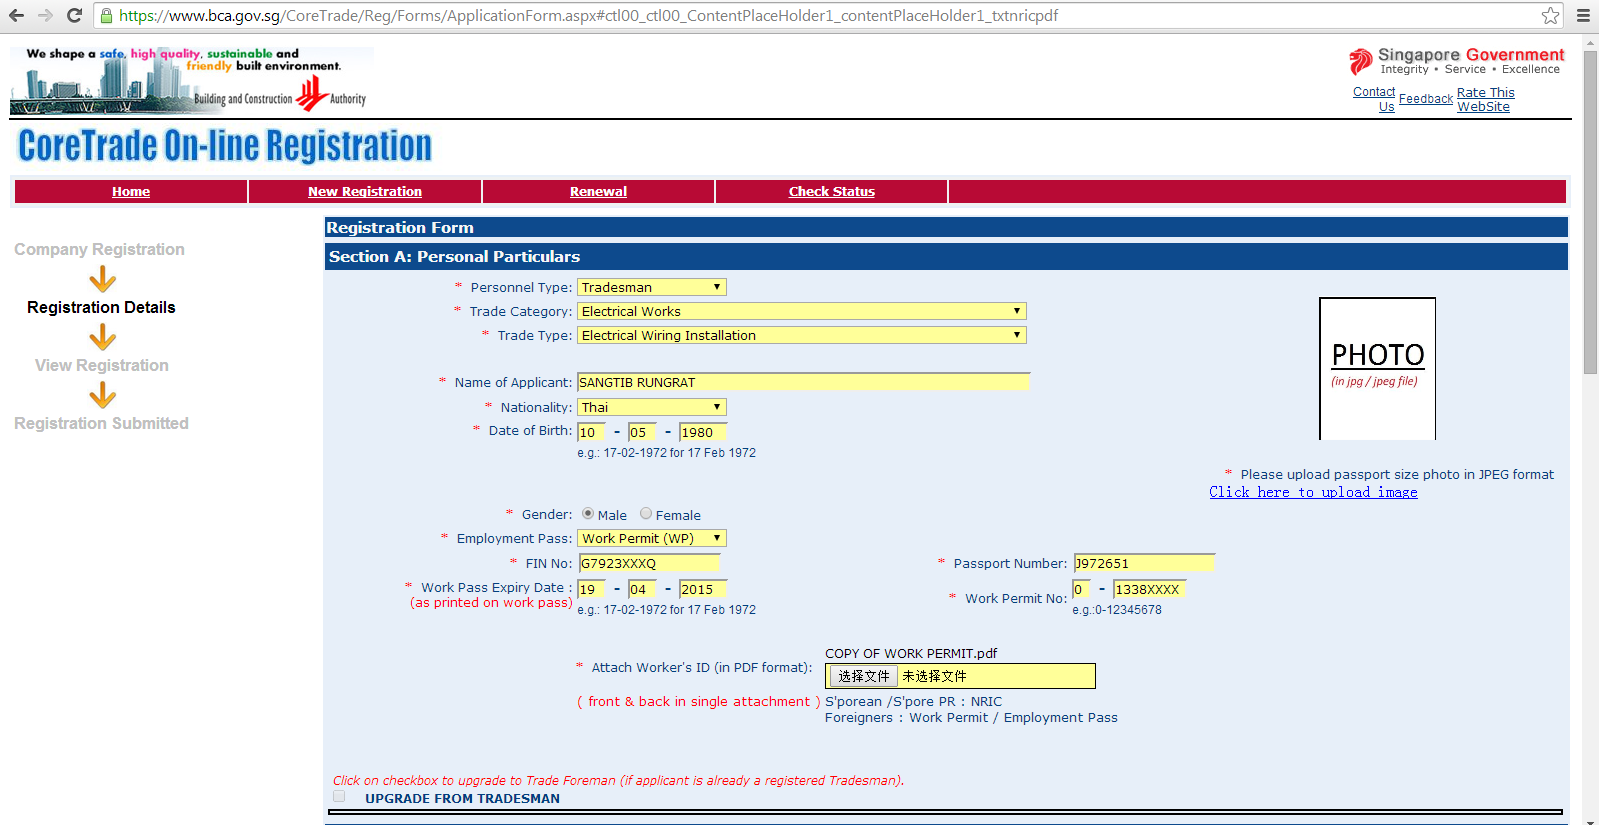Click the browser forward arrow
The image size is (1599, 825).
coord(45,15)
